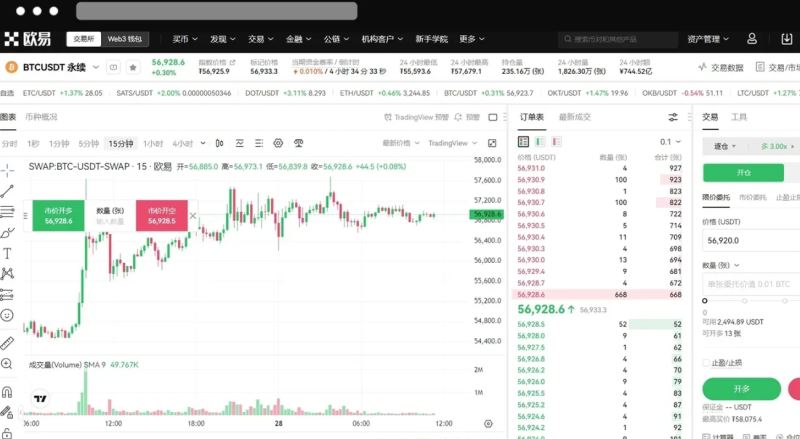Open the user profile icon

point(752,39)
